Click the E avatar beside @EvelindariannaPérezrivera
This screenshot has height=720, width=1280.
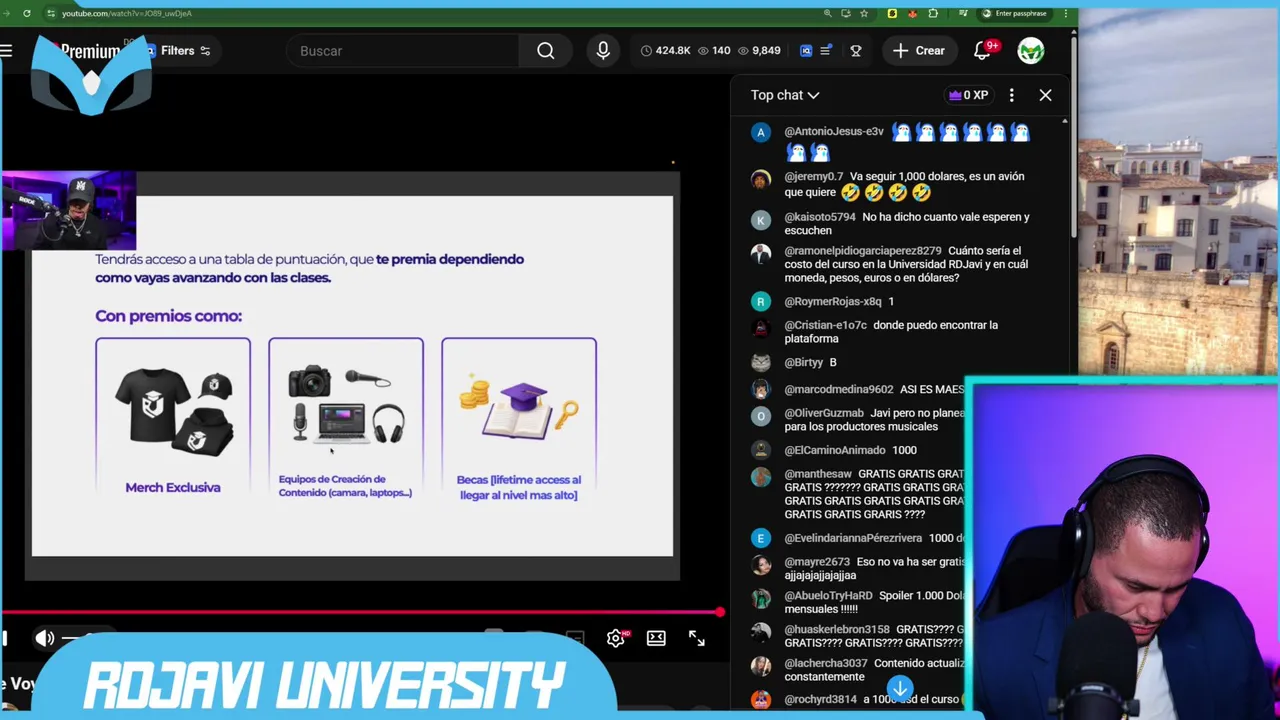tap(761, 538)
